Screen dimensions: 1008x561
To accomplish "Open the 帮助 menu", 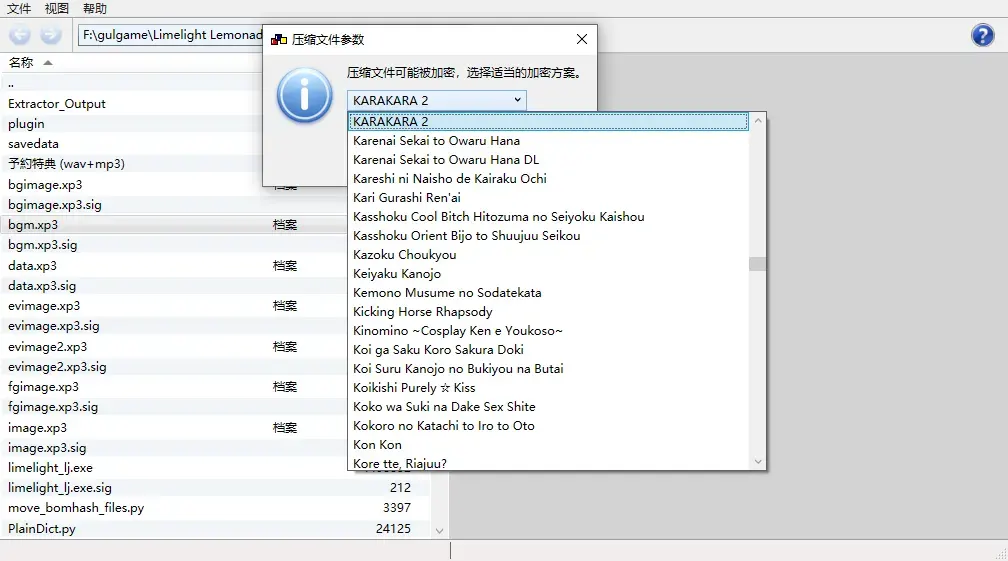I will 94,8.
